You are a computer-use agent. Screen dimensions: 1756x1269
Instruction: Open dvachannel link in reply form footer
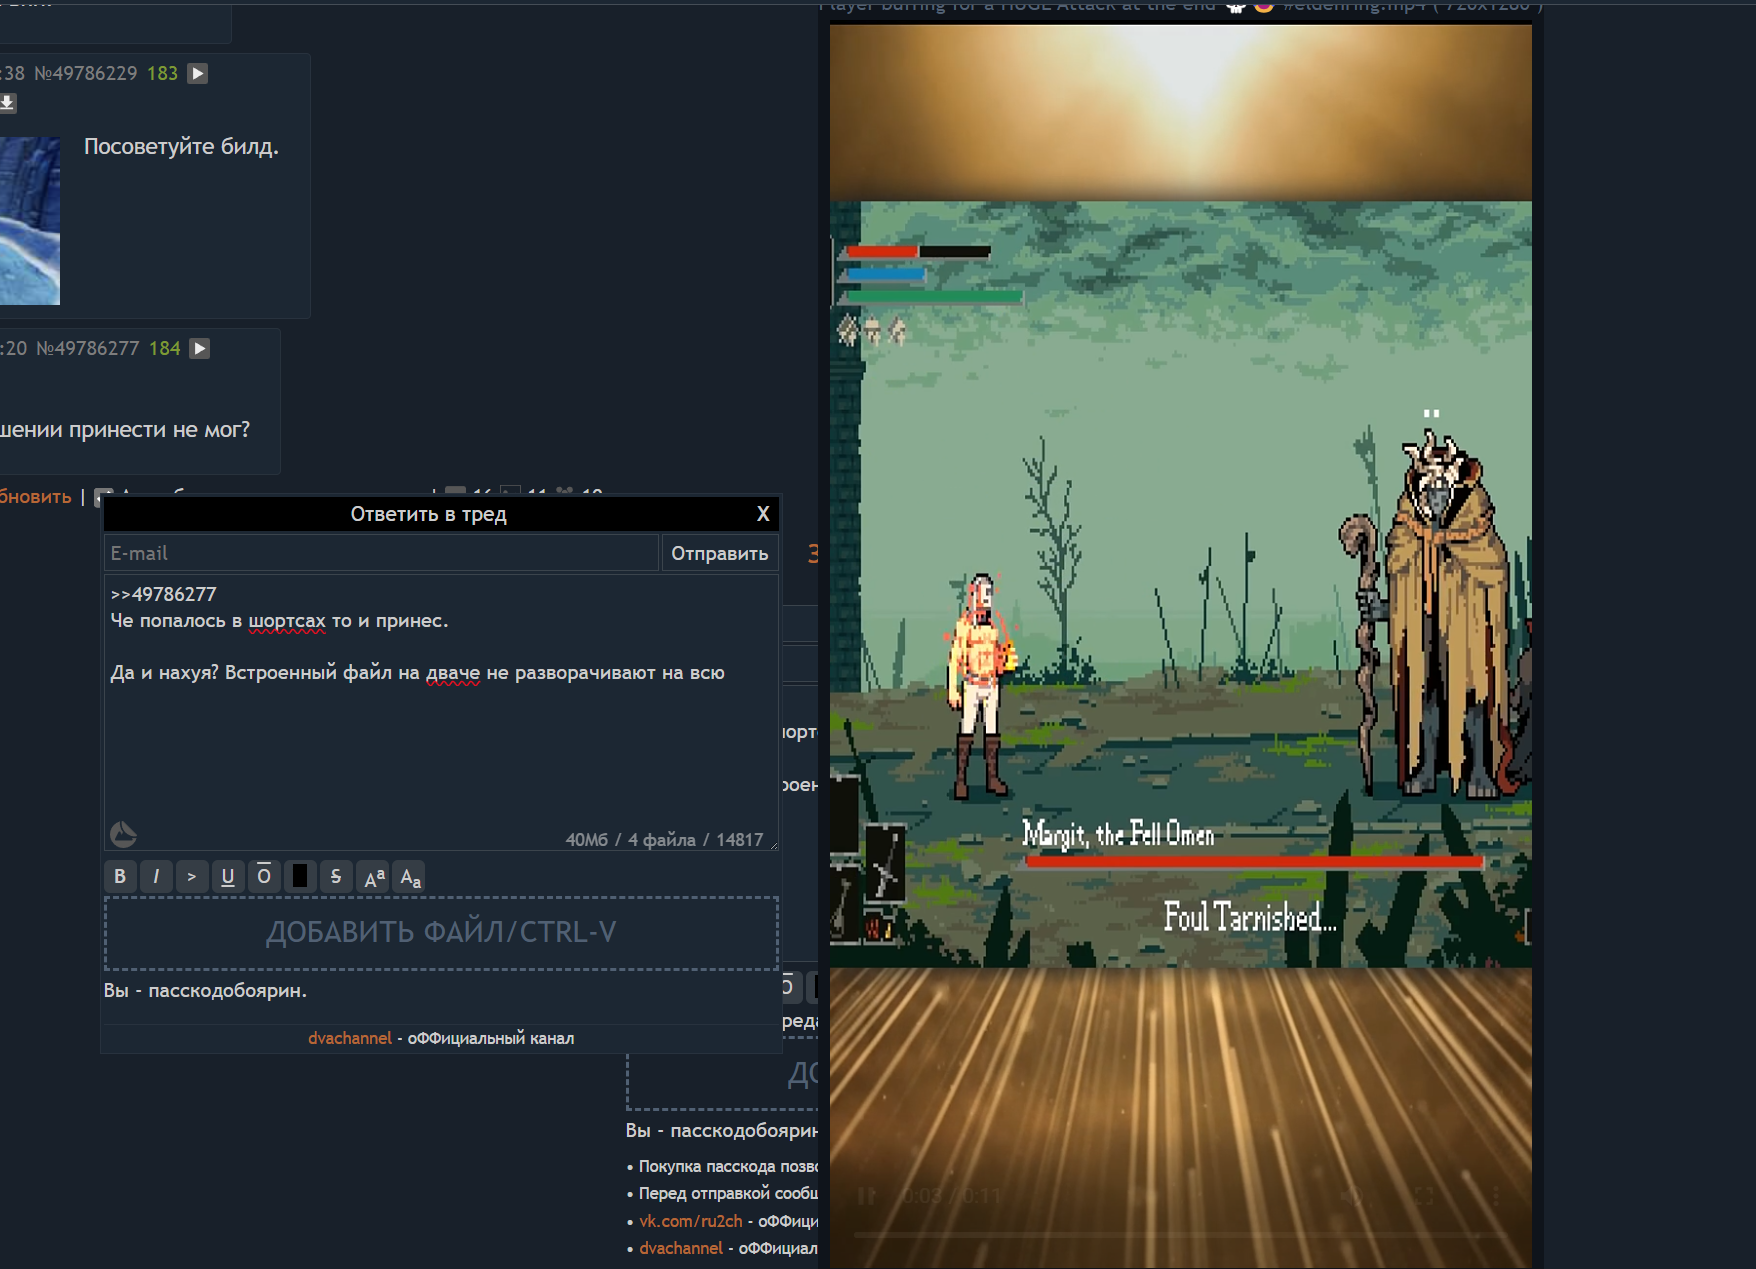pos(350,1038)
